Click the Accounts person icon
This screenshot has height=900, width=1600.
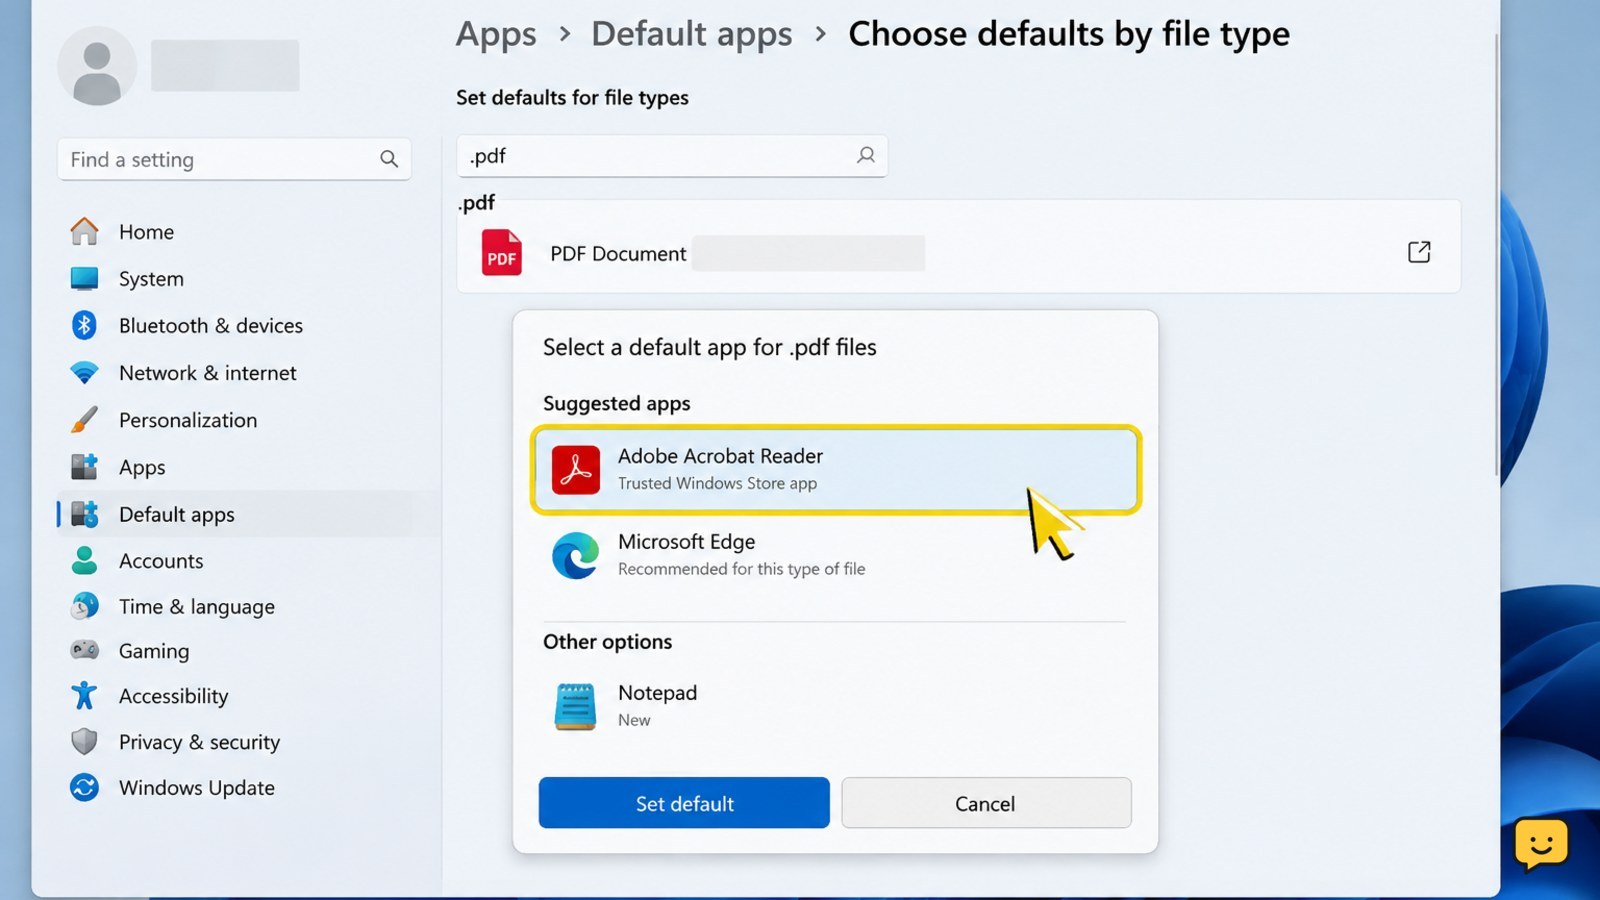coord(84,561)
